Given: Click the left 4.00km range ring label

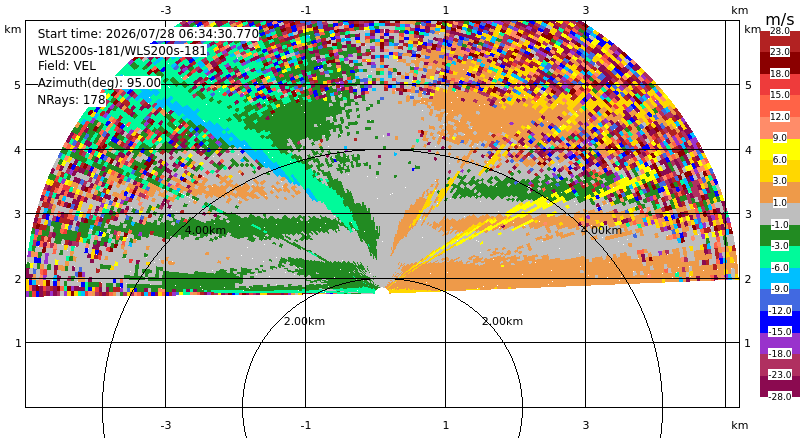Looking at the screenshot, I should pos(205,230).
